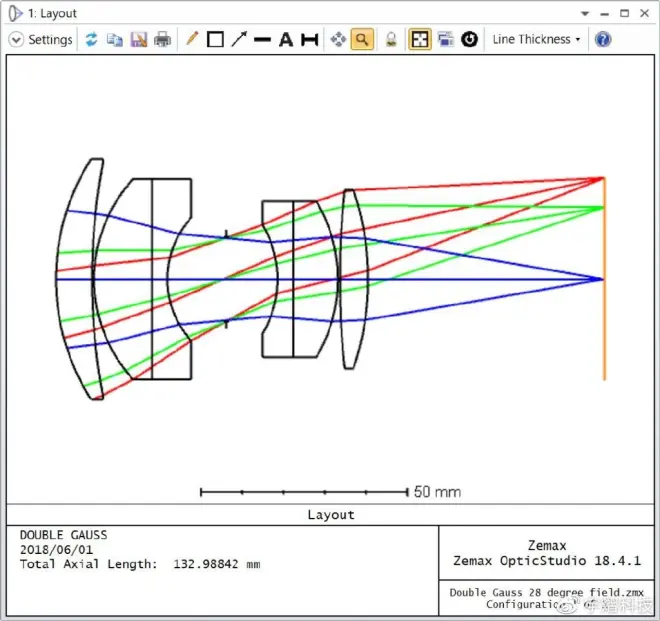Click the 'DOUBLE GAUSS' title text
Screen dimensions: 660x621
tap(64, 535)
